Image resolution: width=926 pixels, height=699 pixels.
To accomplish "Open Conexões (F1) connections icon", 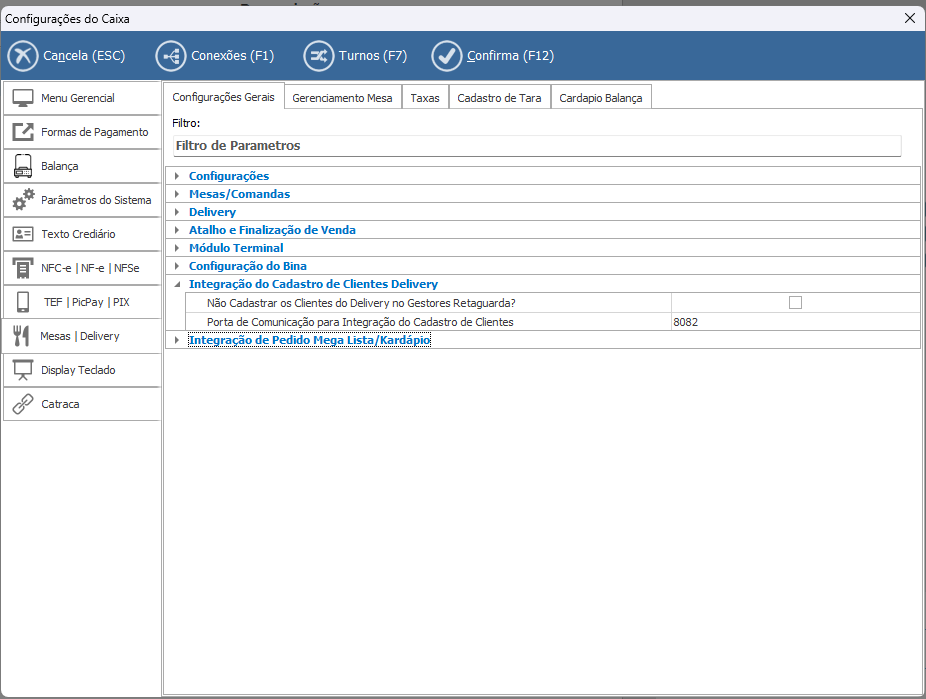I will (171, 56).
